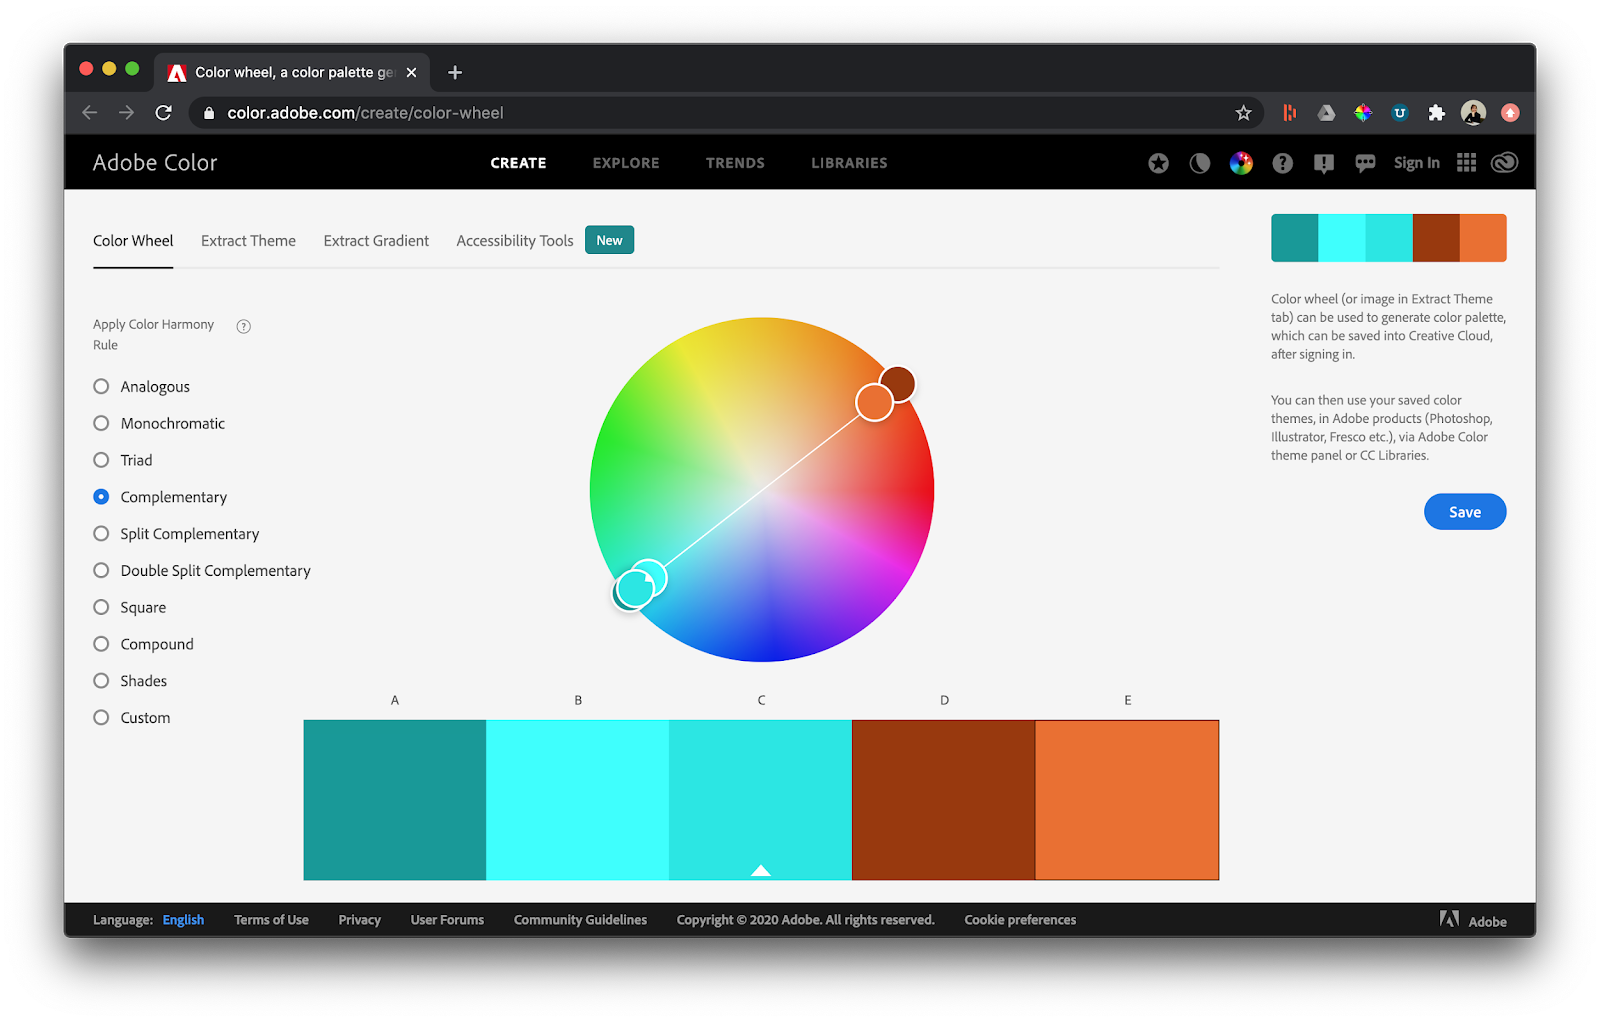Click the browser forward arrow
This screenshot has width=1600, height=1022.
[126, 113]
